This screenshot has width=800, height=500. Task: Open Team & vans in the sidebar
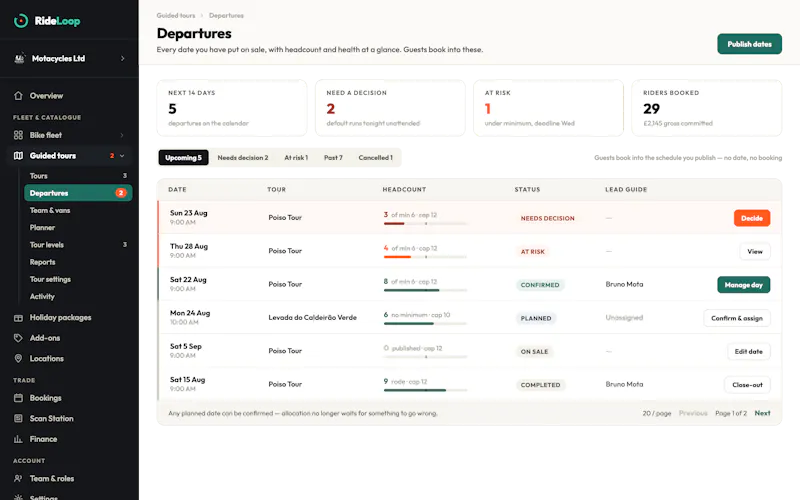[x=78, y=210]
